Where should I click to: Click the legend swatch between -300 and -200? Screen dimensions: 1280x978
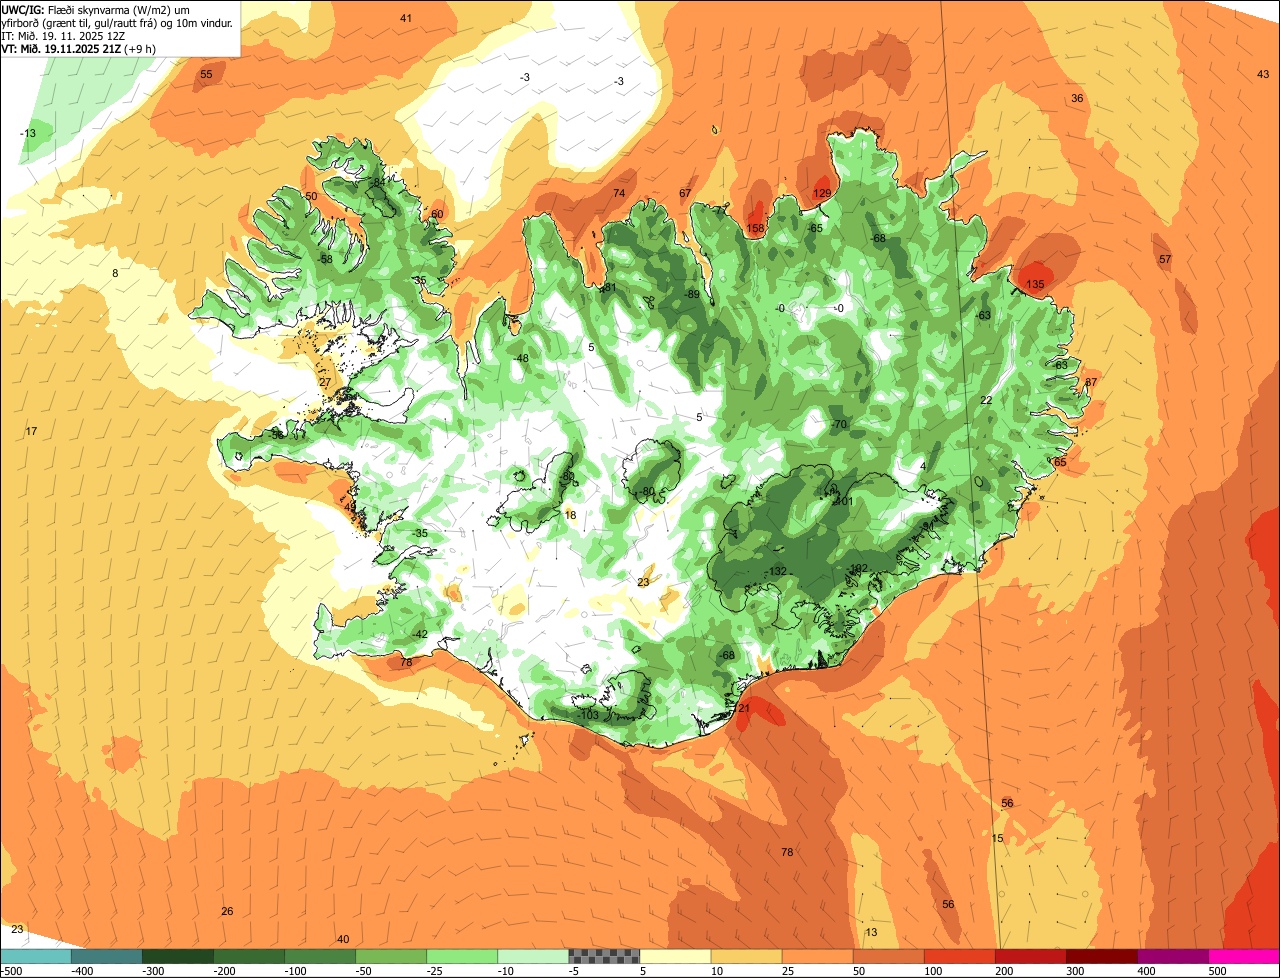(178, 956)
